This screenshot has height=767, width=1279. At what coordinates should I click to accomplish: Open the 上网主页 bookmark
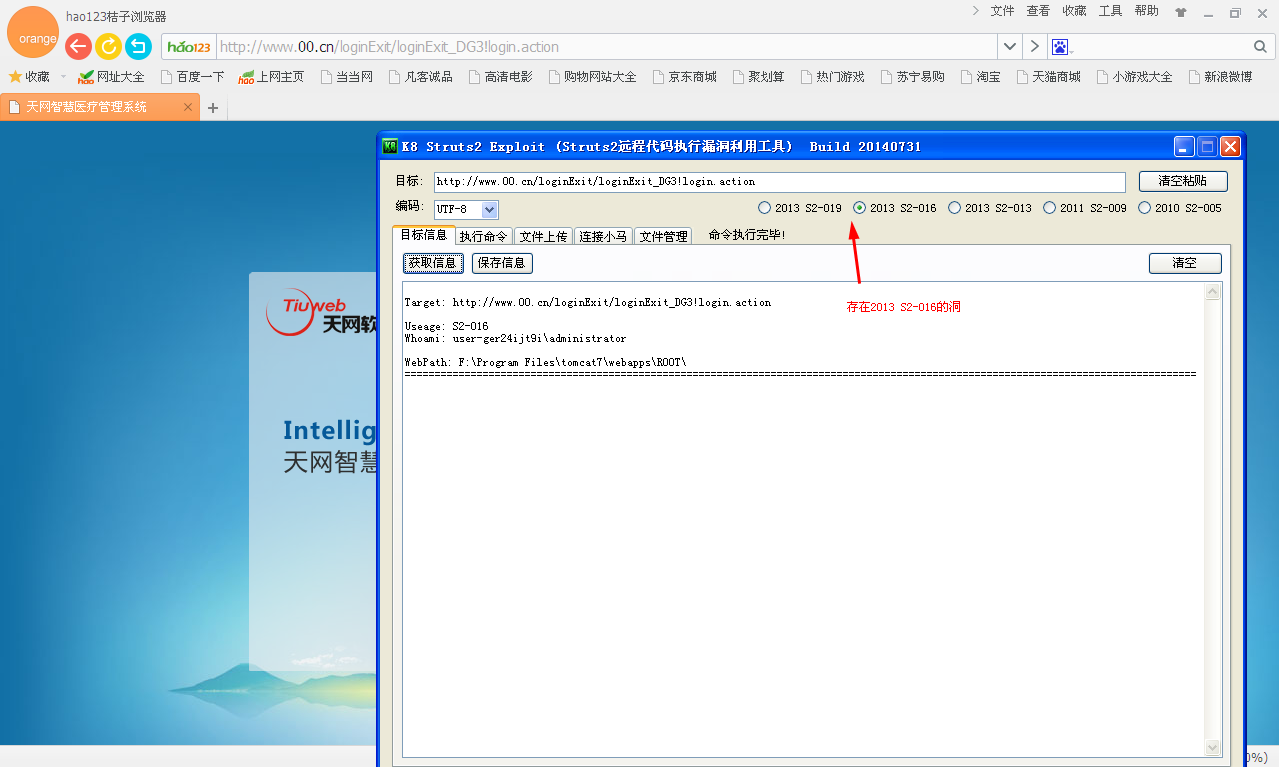pos(271,77)
